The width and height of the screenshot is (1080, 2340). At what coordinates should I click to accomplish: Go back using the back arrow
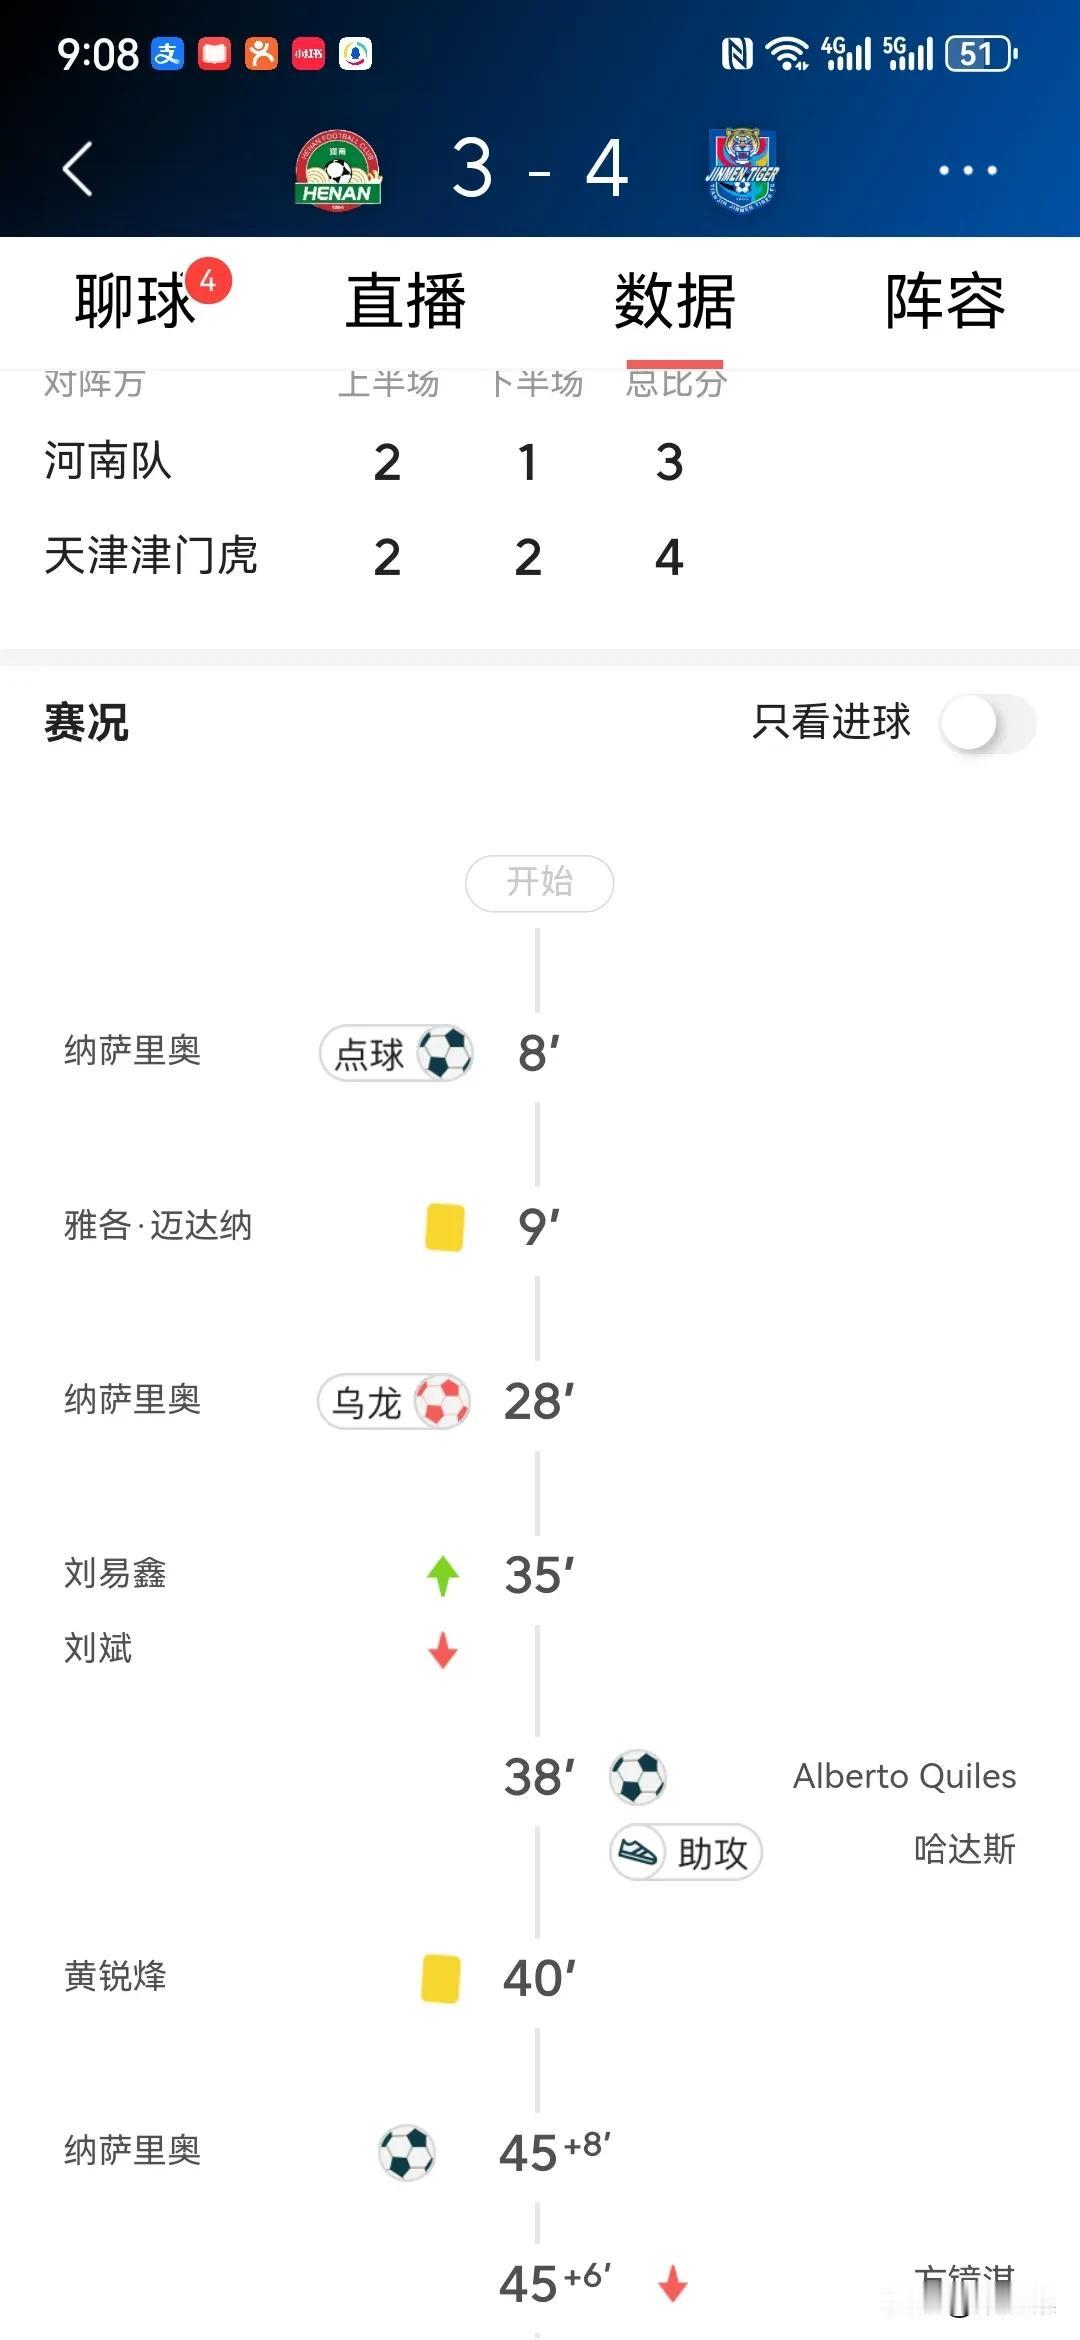tap(78, 169)
